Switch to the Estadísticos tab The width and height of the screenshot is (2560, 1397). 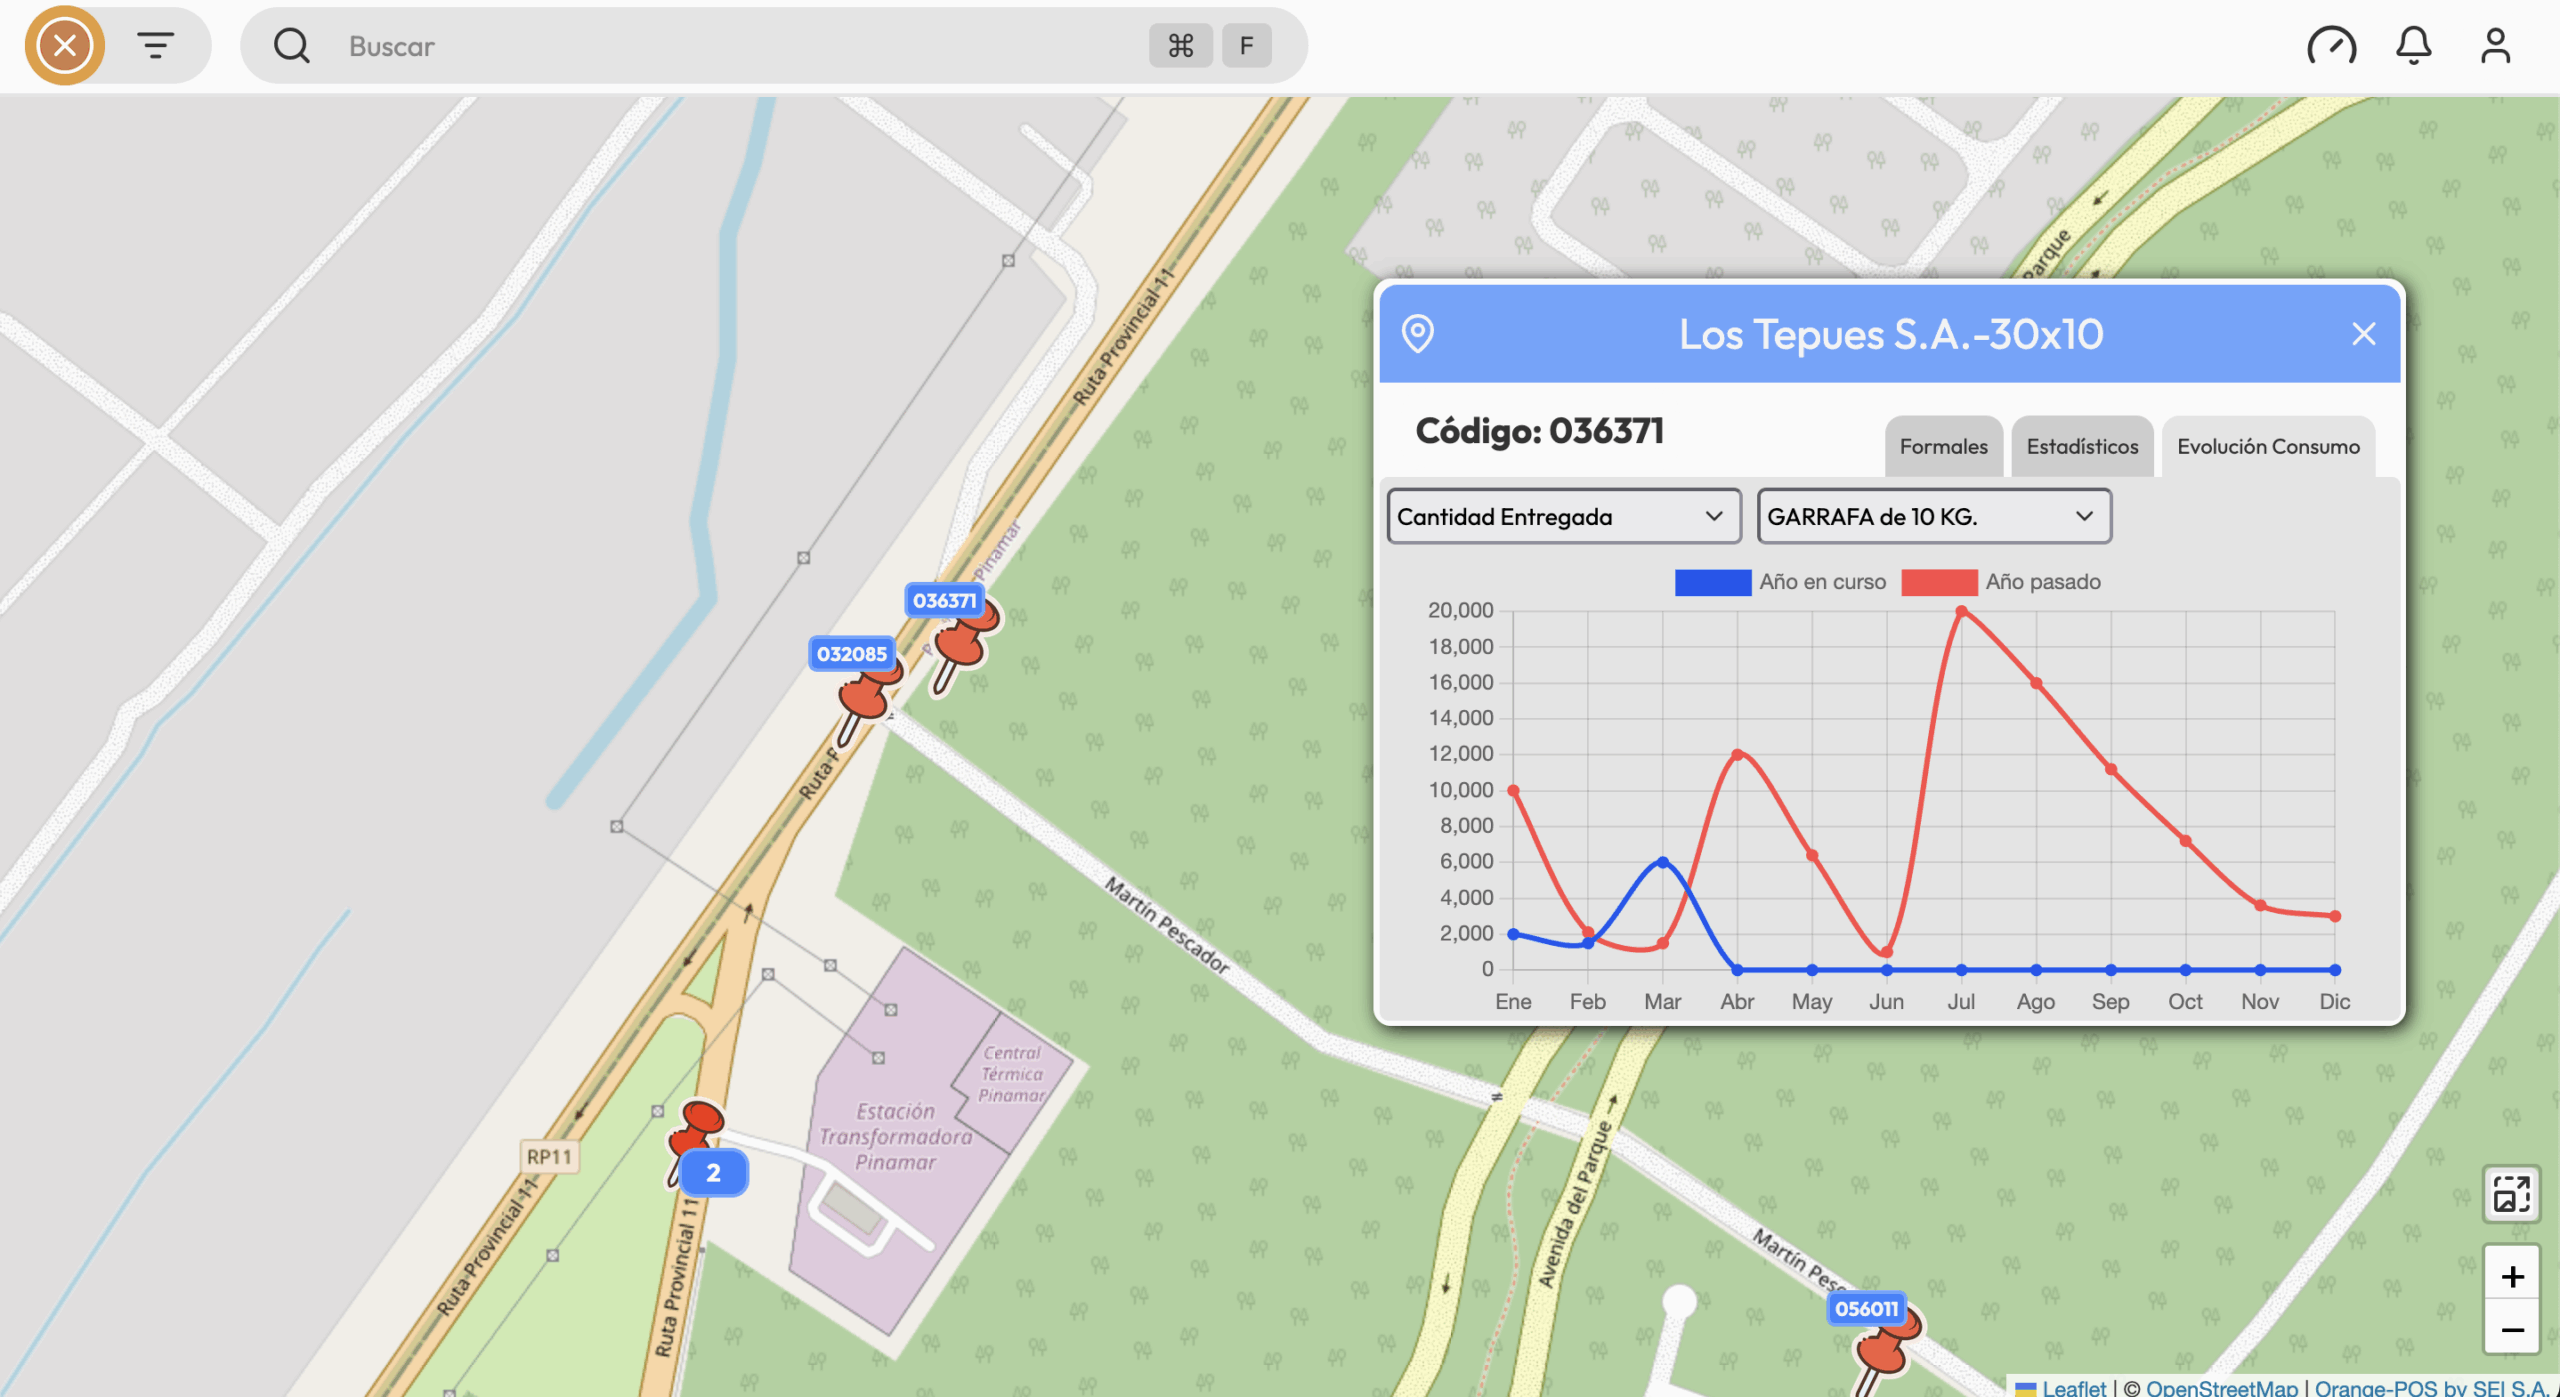coord(2082,446)
